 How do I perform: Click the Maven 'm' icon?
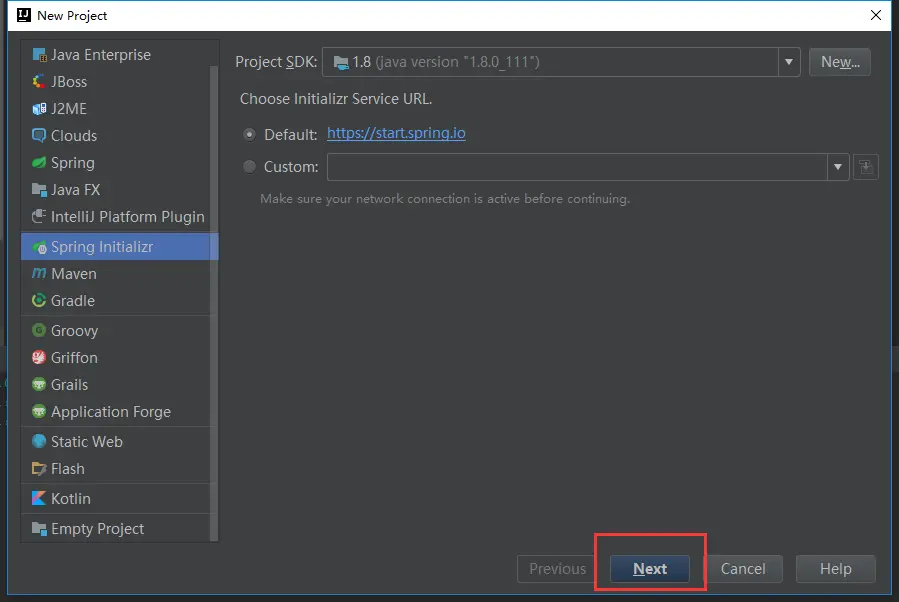pyautogui.click(x=39, y=274)
